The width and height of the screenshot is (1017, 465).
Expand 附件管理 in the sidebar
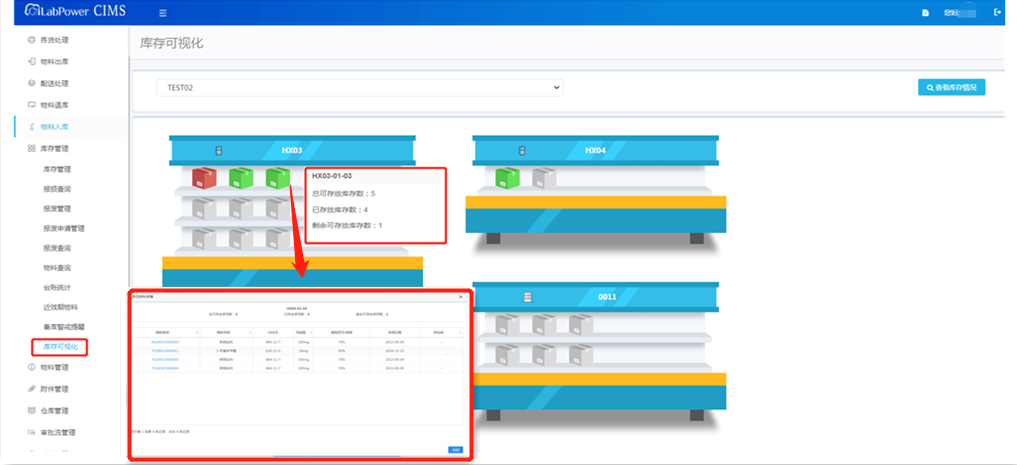pos(54,389)
